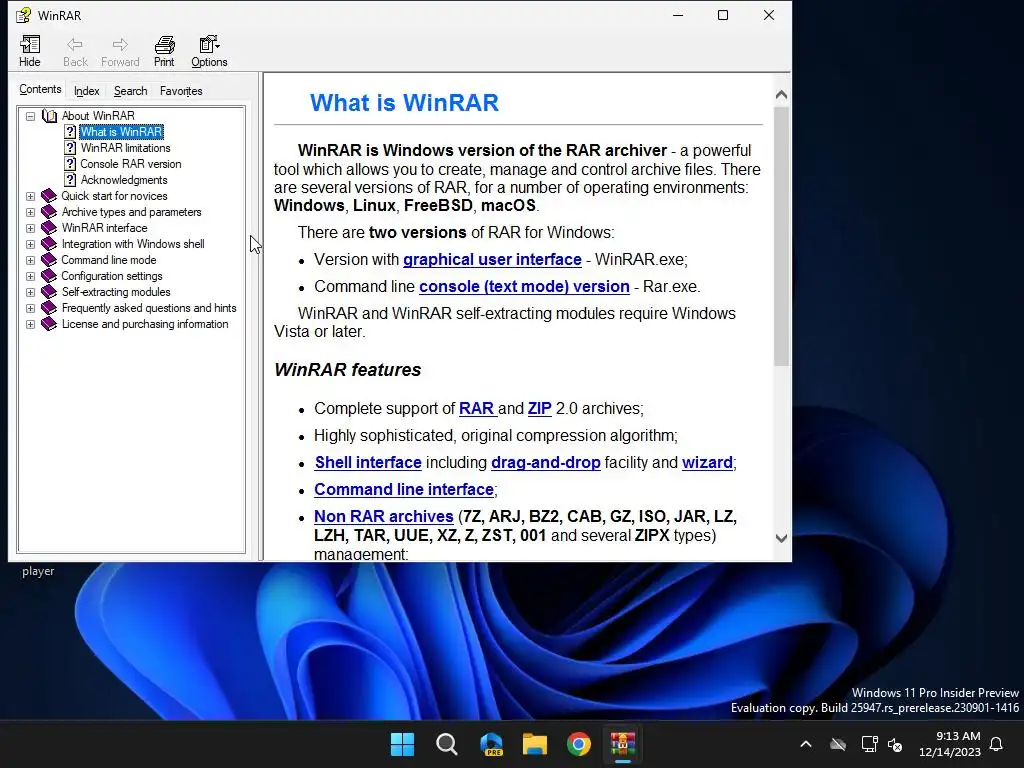This screenshot has height=768, width=1024.
Task: Follow the Non RAR archives link
Action: (x=383, y=517)
